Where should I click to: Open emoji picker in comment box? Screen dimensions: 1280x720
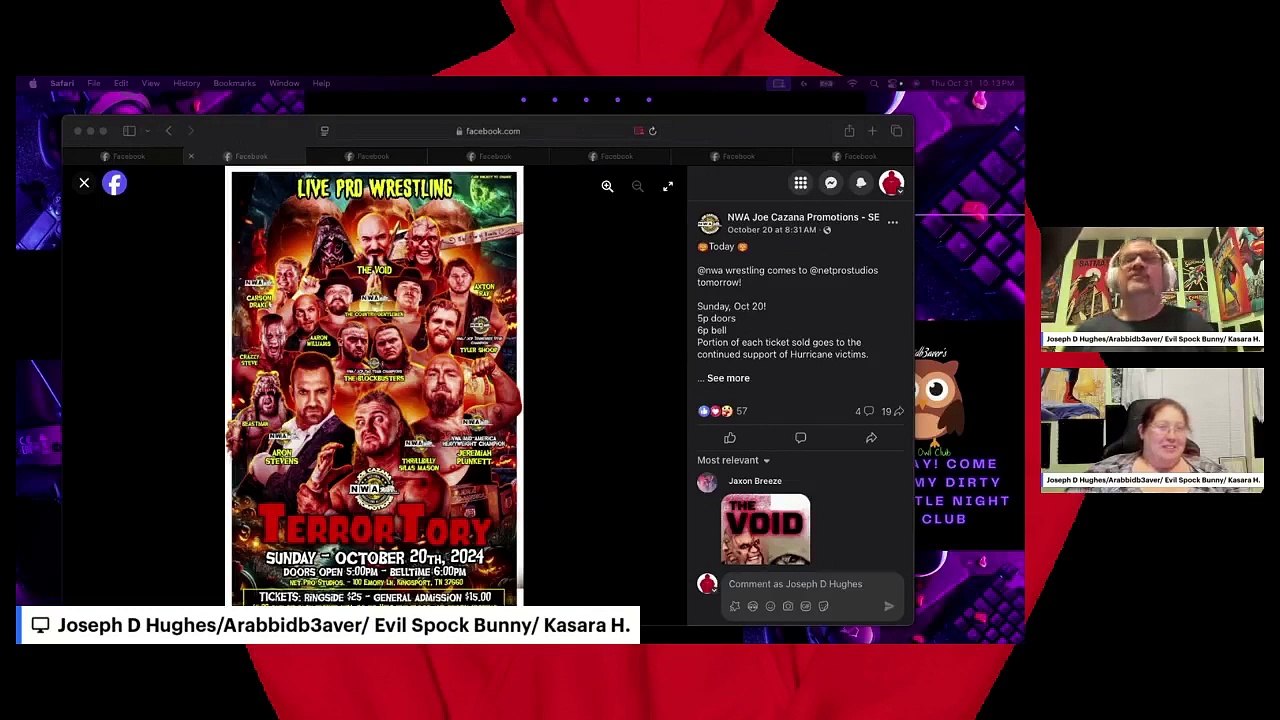[770, 606]
